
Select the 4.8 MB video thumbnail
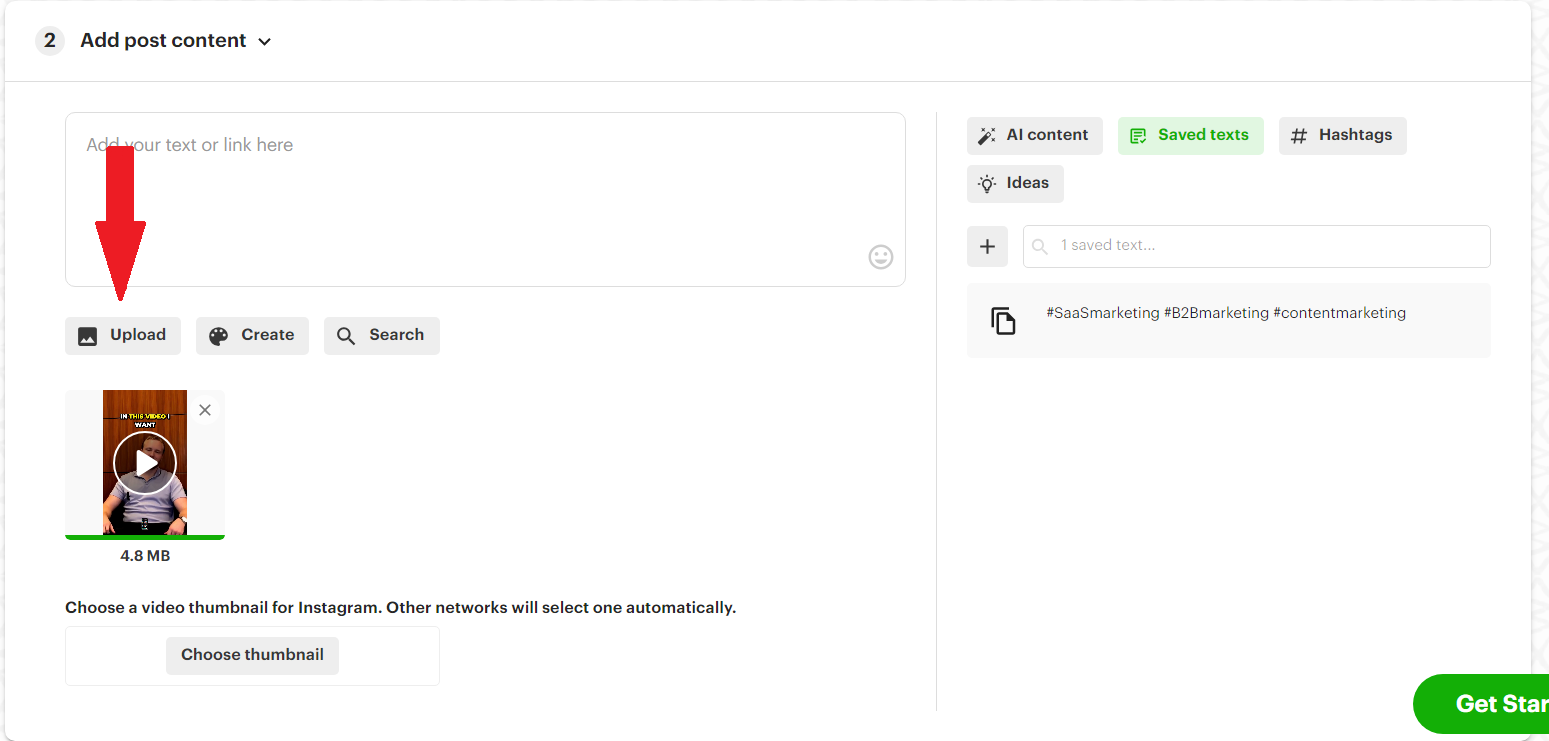click(x=144, y=462)
